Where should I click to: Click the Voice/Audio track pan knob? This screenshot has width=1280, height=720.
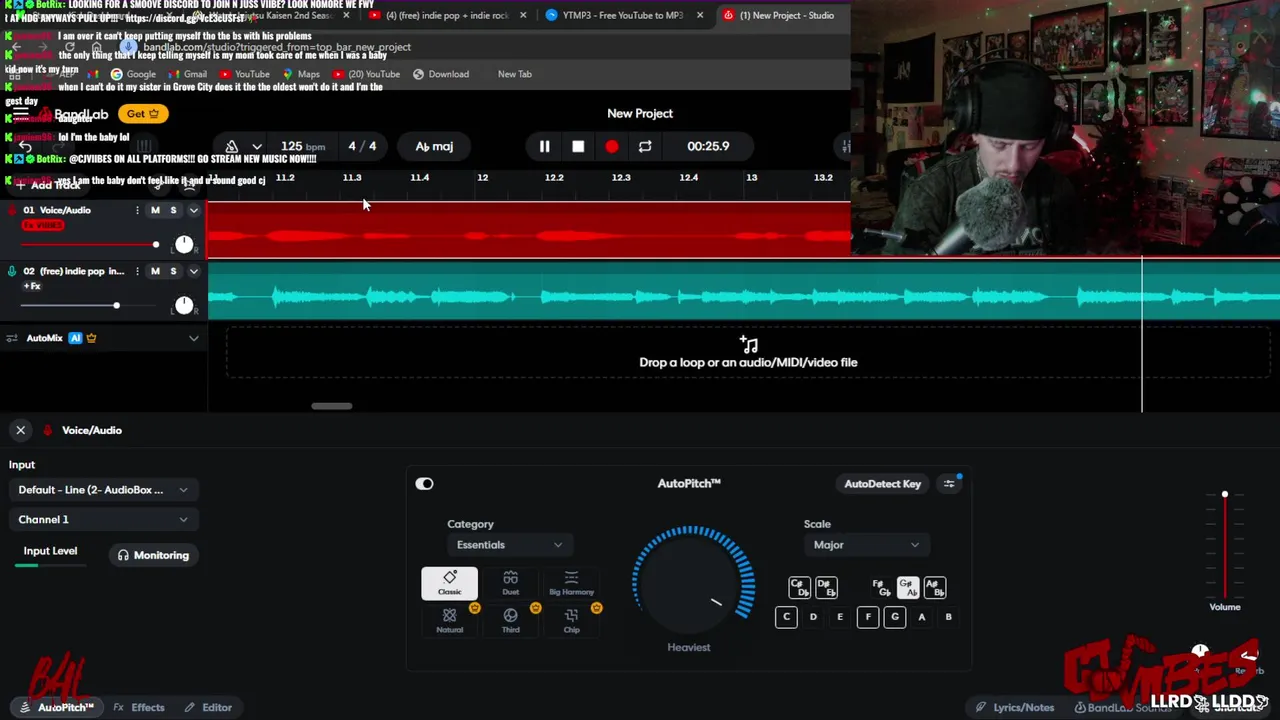pyautogui.click(x=184, y=244)
